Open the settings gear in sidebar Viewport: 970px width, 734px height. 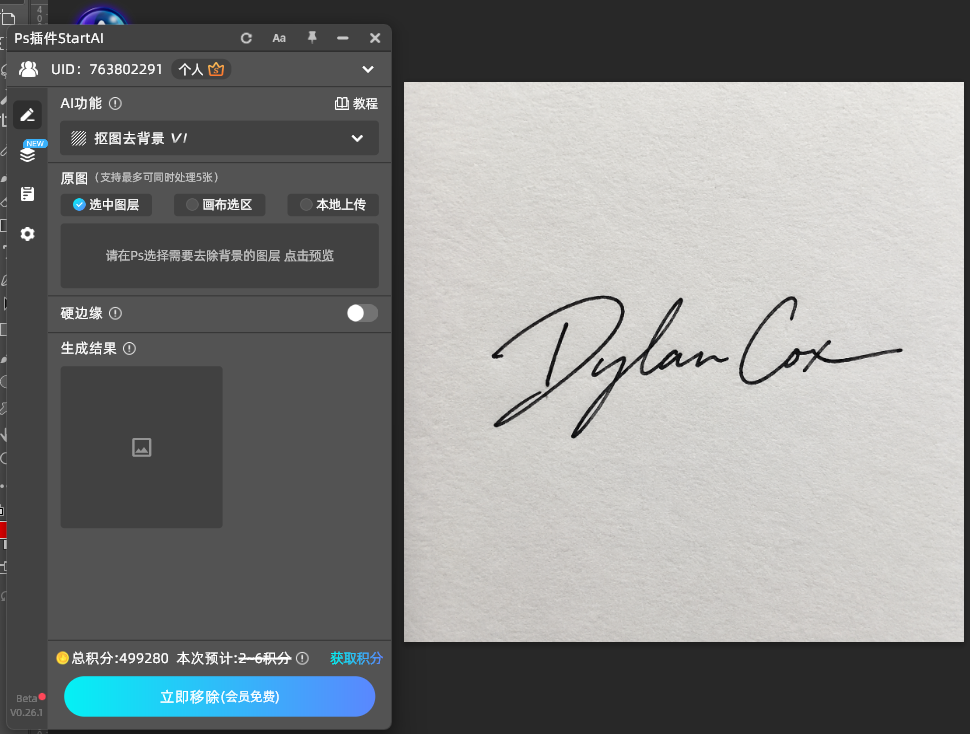tap(27, 234)
